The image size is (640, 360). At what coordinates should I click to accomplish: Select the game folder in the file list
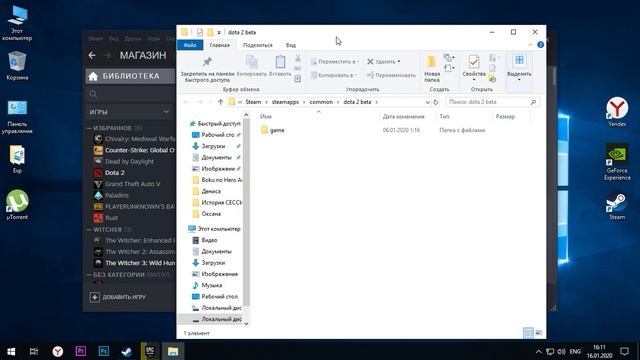point(277,130)
